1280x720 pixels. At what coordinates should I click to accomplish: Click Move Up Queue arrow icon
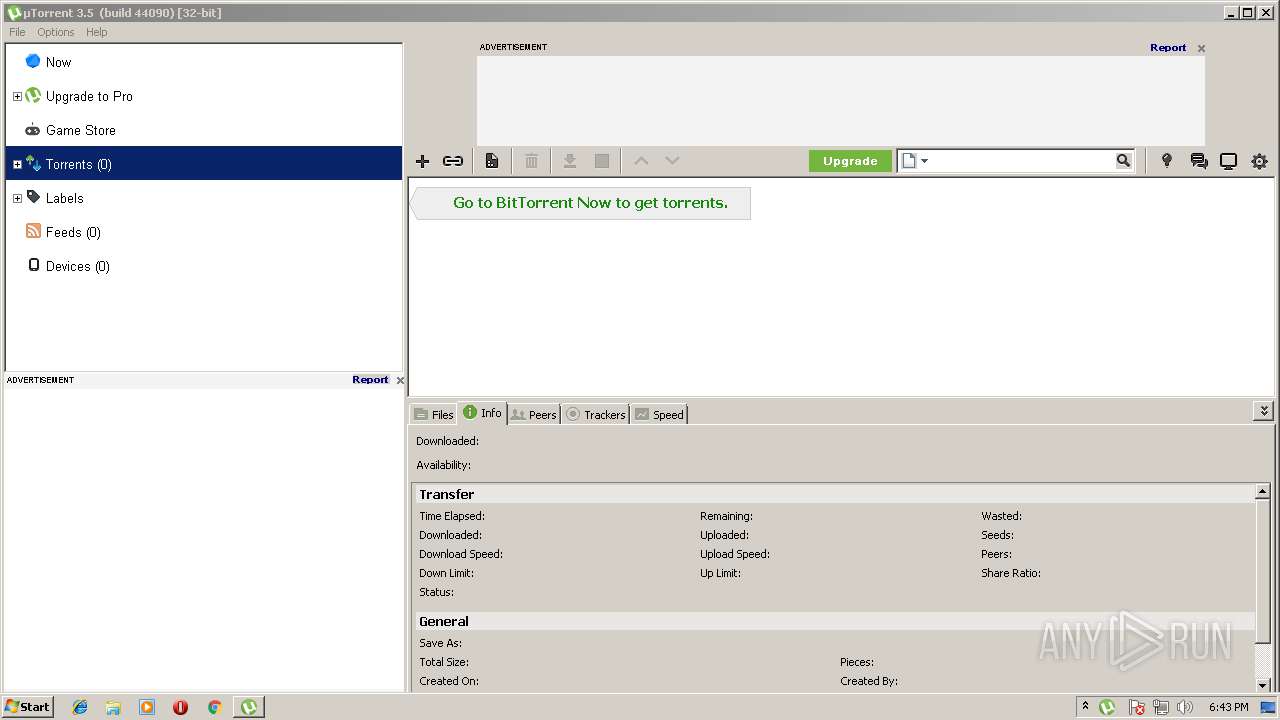tap(642, 161)
